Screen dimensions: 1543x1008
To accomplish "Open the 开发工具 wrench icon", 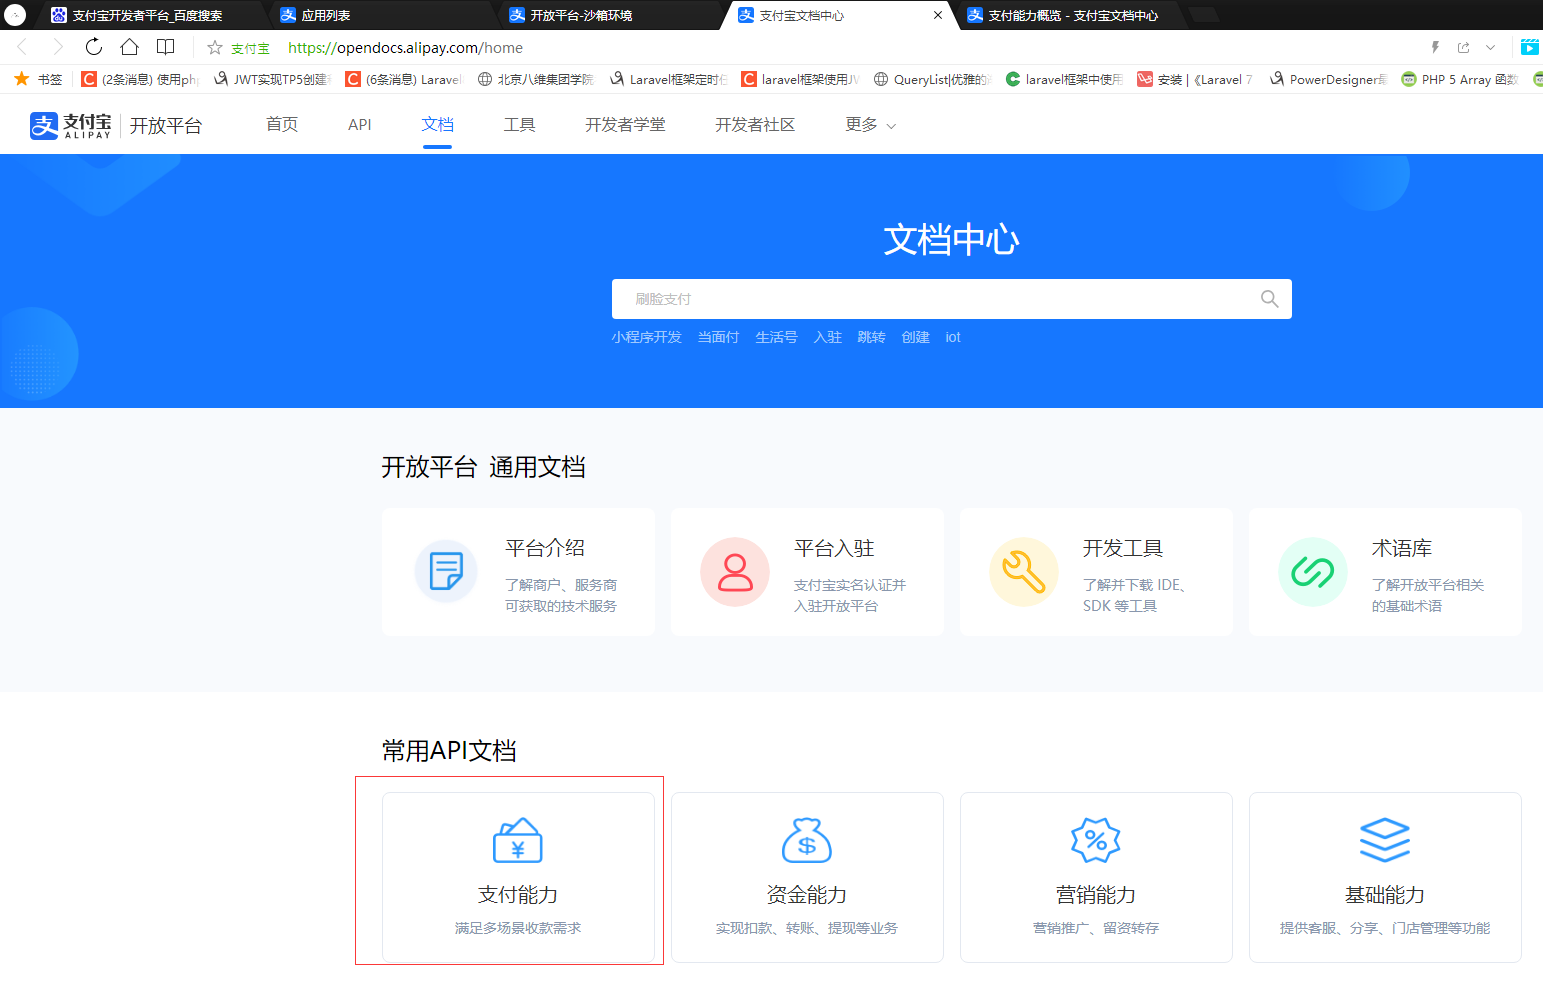I will pyautogui.click(x=1024, y=572).
